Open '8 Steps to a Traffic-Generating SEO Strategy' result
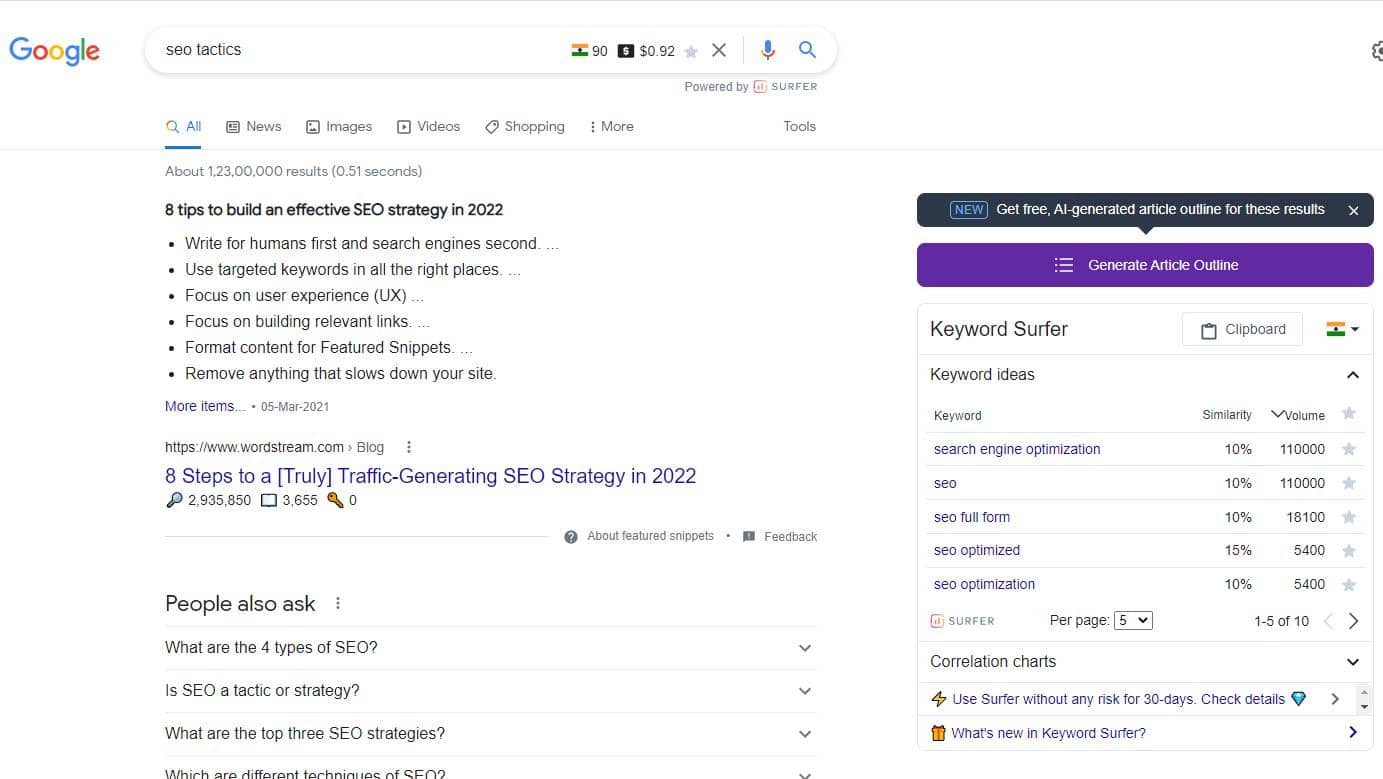This screenshot has height=779, width=1383. (431, 476)
